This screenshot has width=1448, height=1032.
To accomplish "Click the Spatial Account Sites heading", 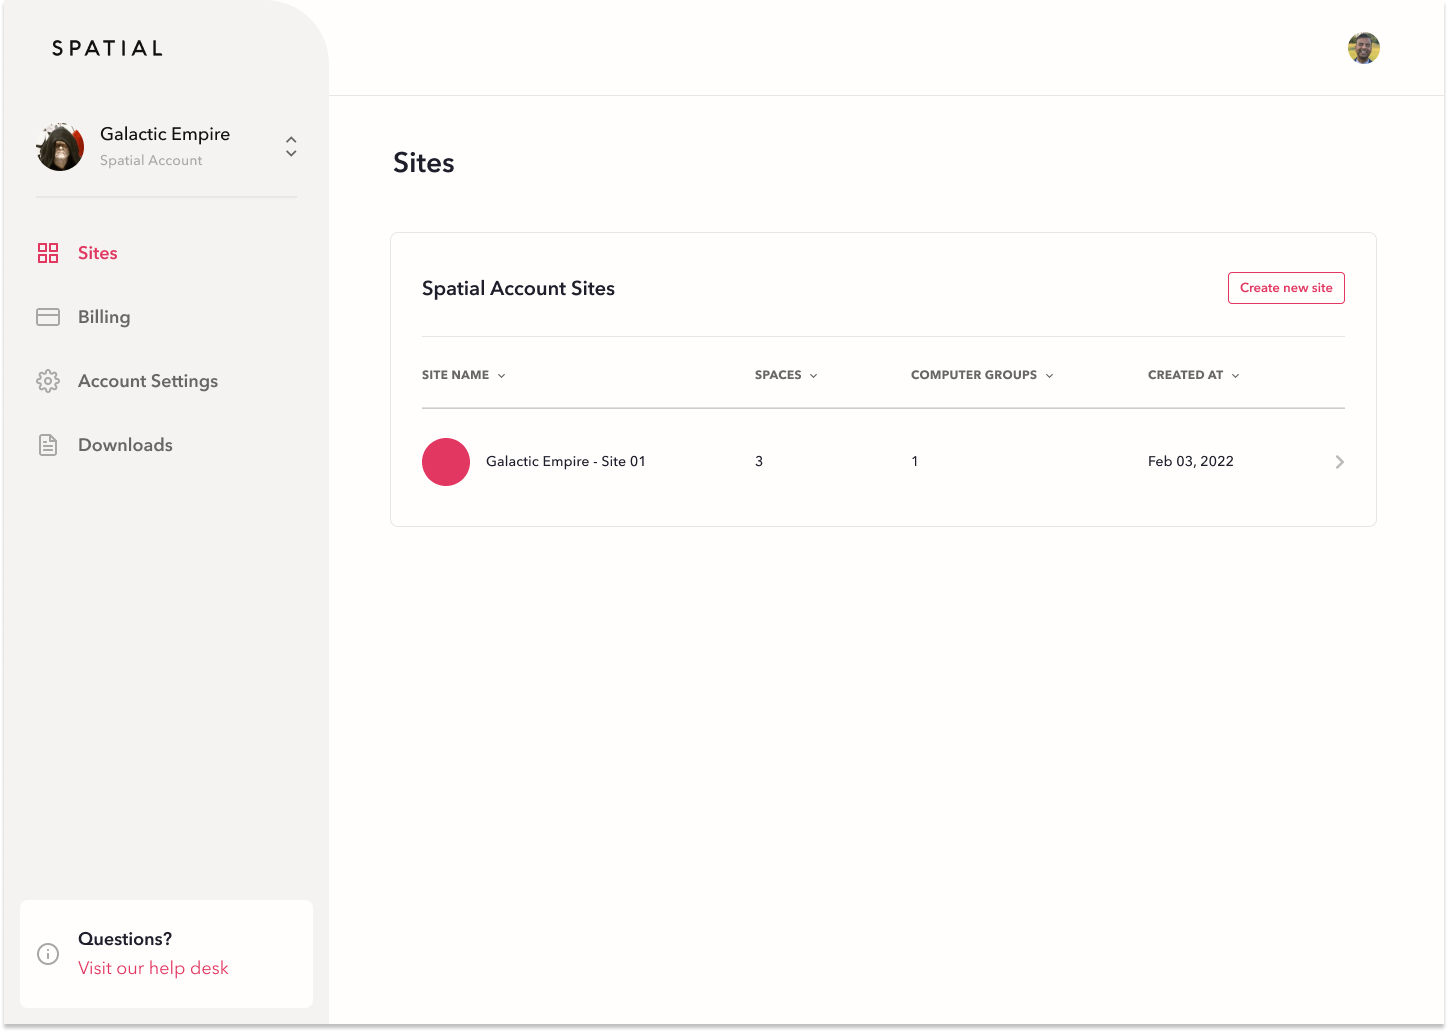I will click(x=518, y=288).
